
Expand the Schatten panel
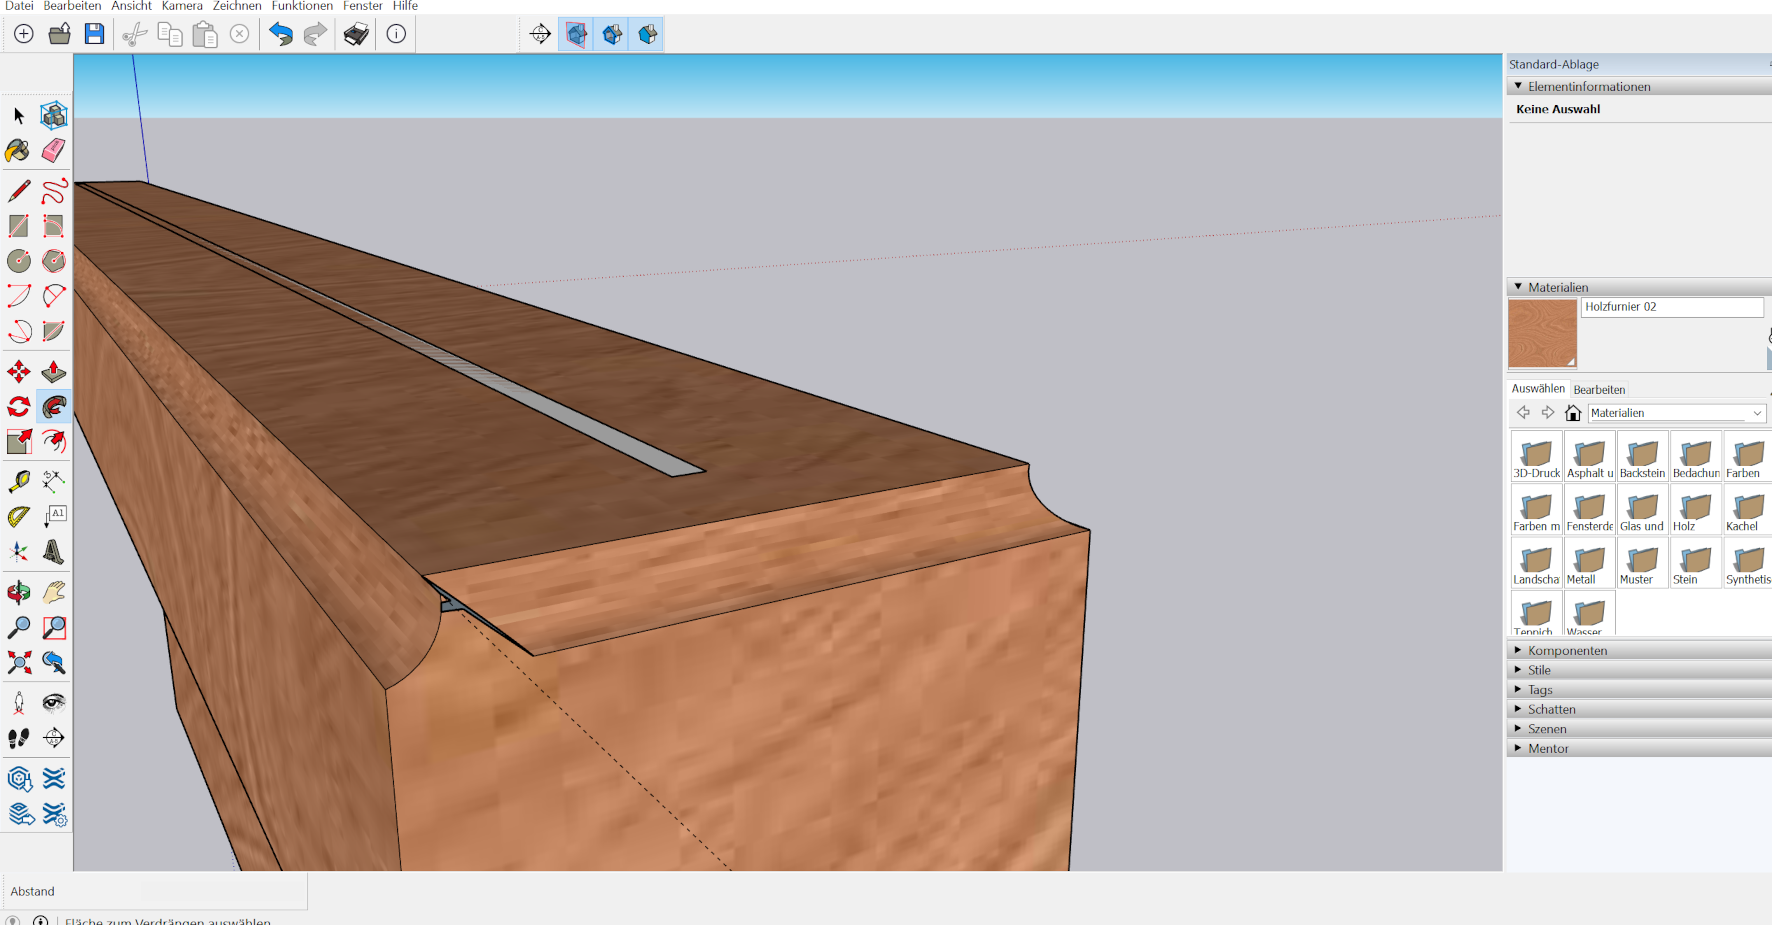coord(1551,710)
